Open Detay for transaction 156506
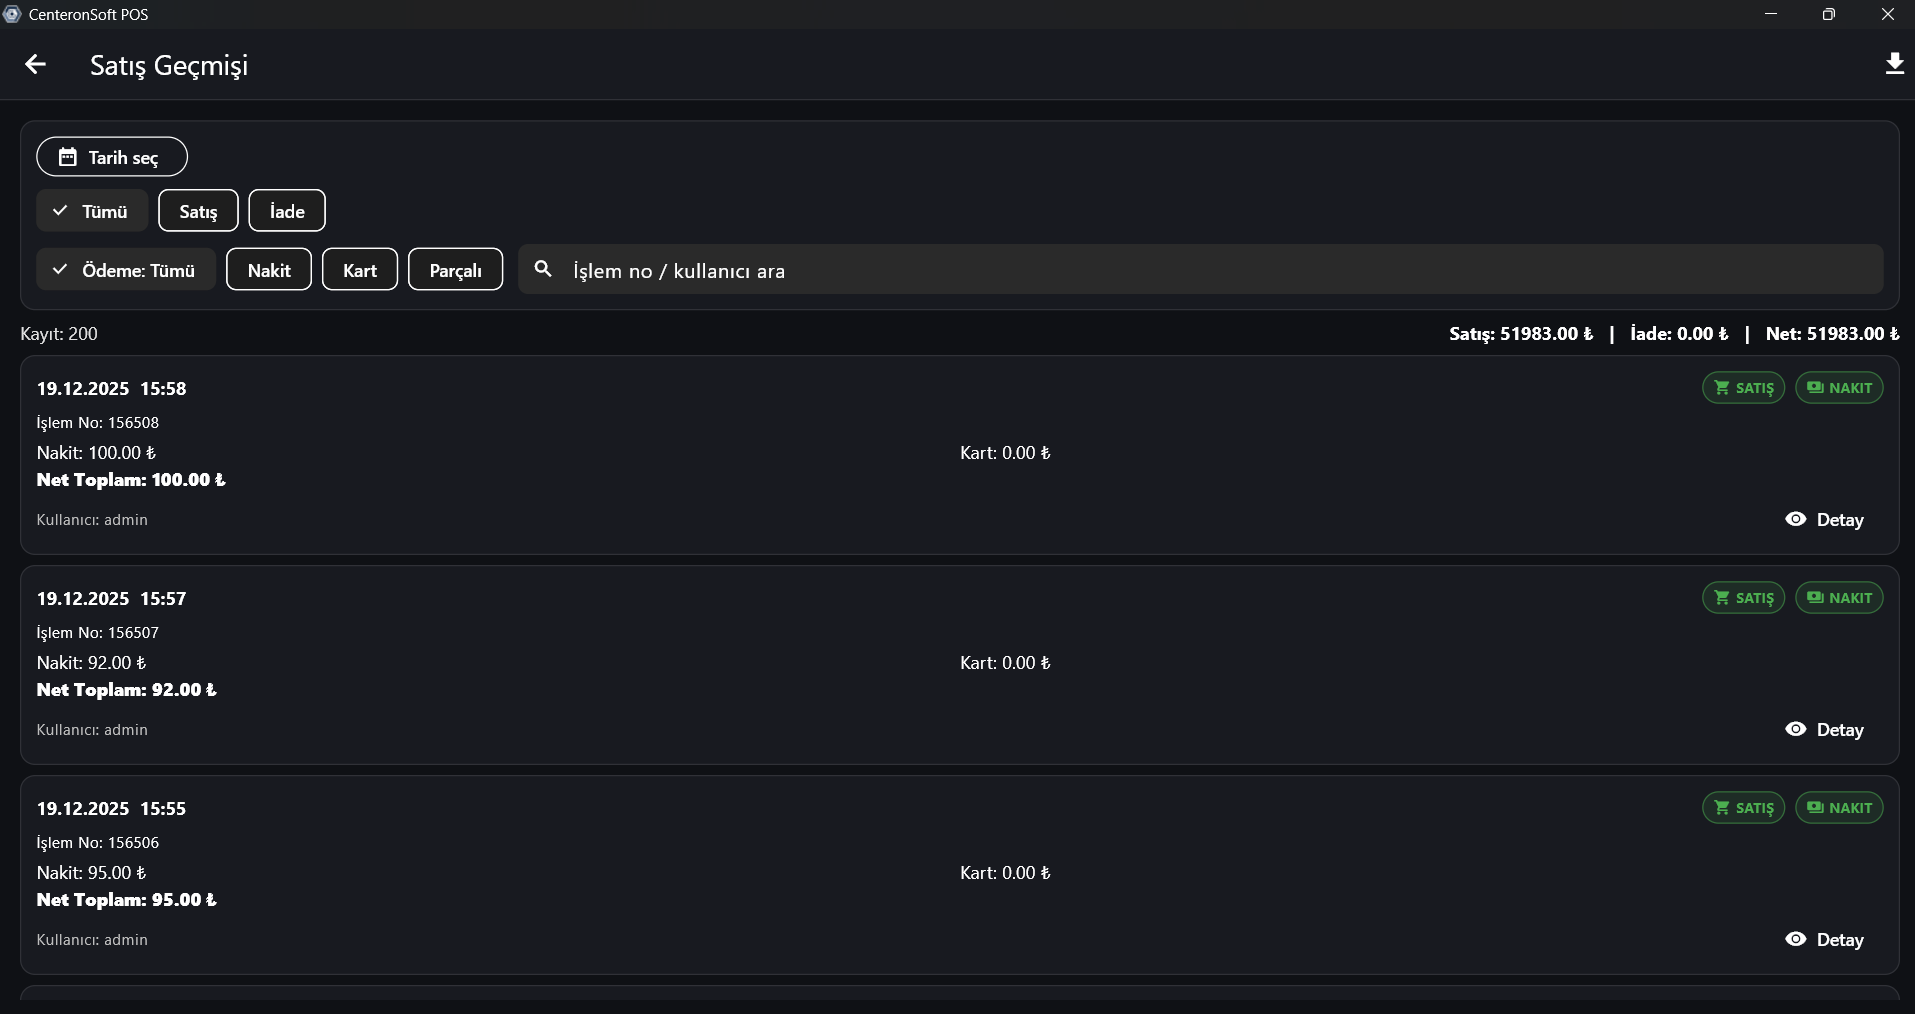 point(1825,939)
